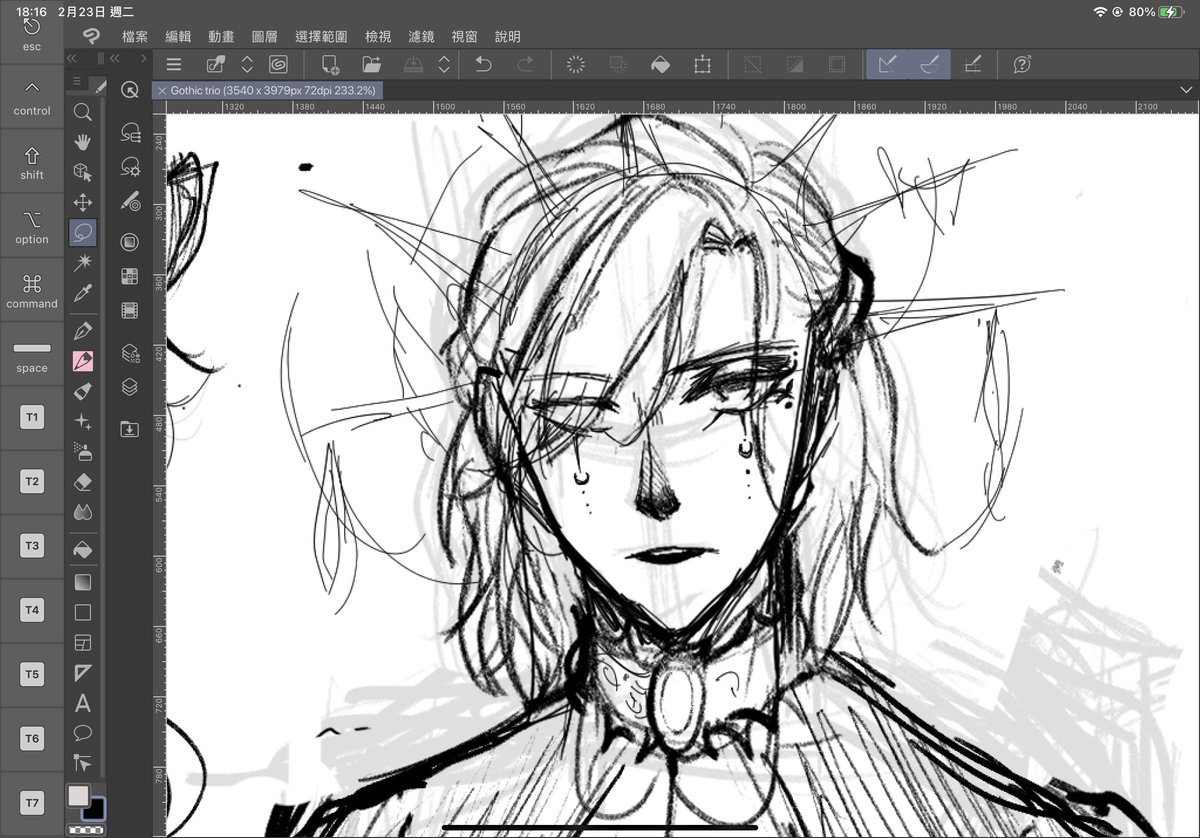Image resolution: width=1200 pixels, height=838 pixels.
Task: Select the pink-highlighted Pencil tool
Action: coord(83,361)
